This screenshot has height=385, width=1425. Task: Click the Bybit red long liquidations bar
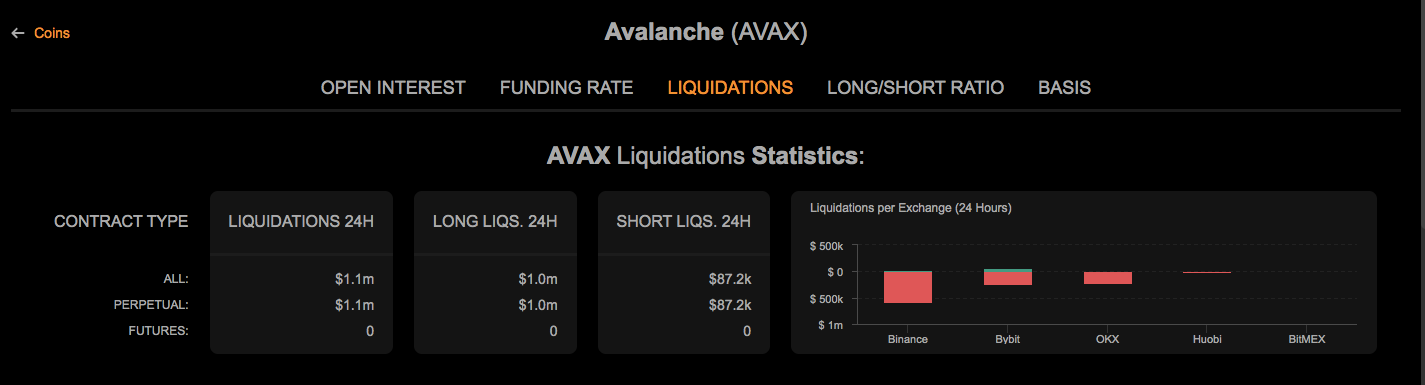[x=1008, y=279]
